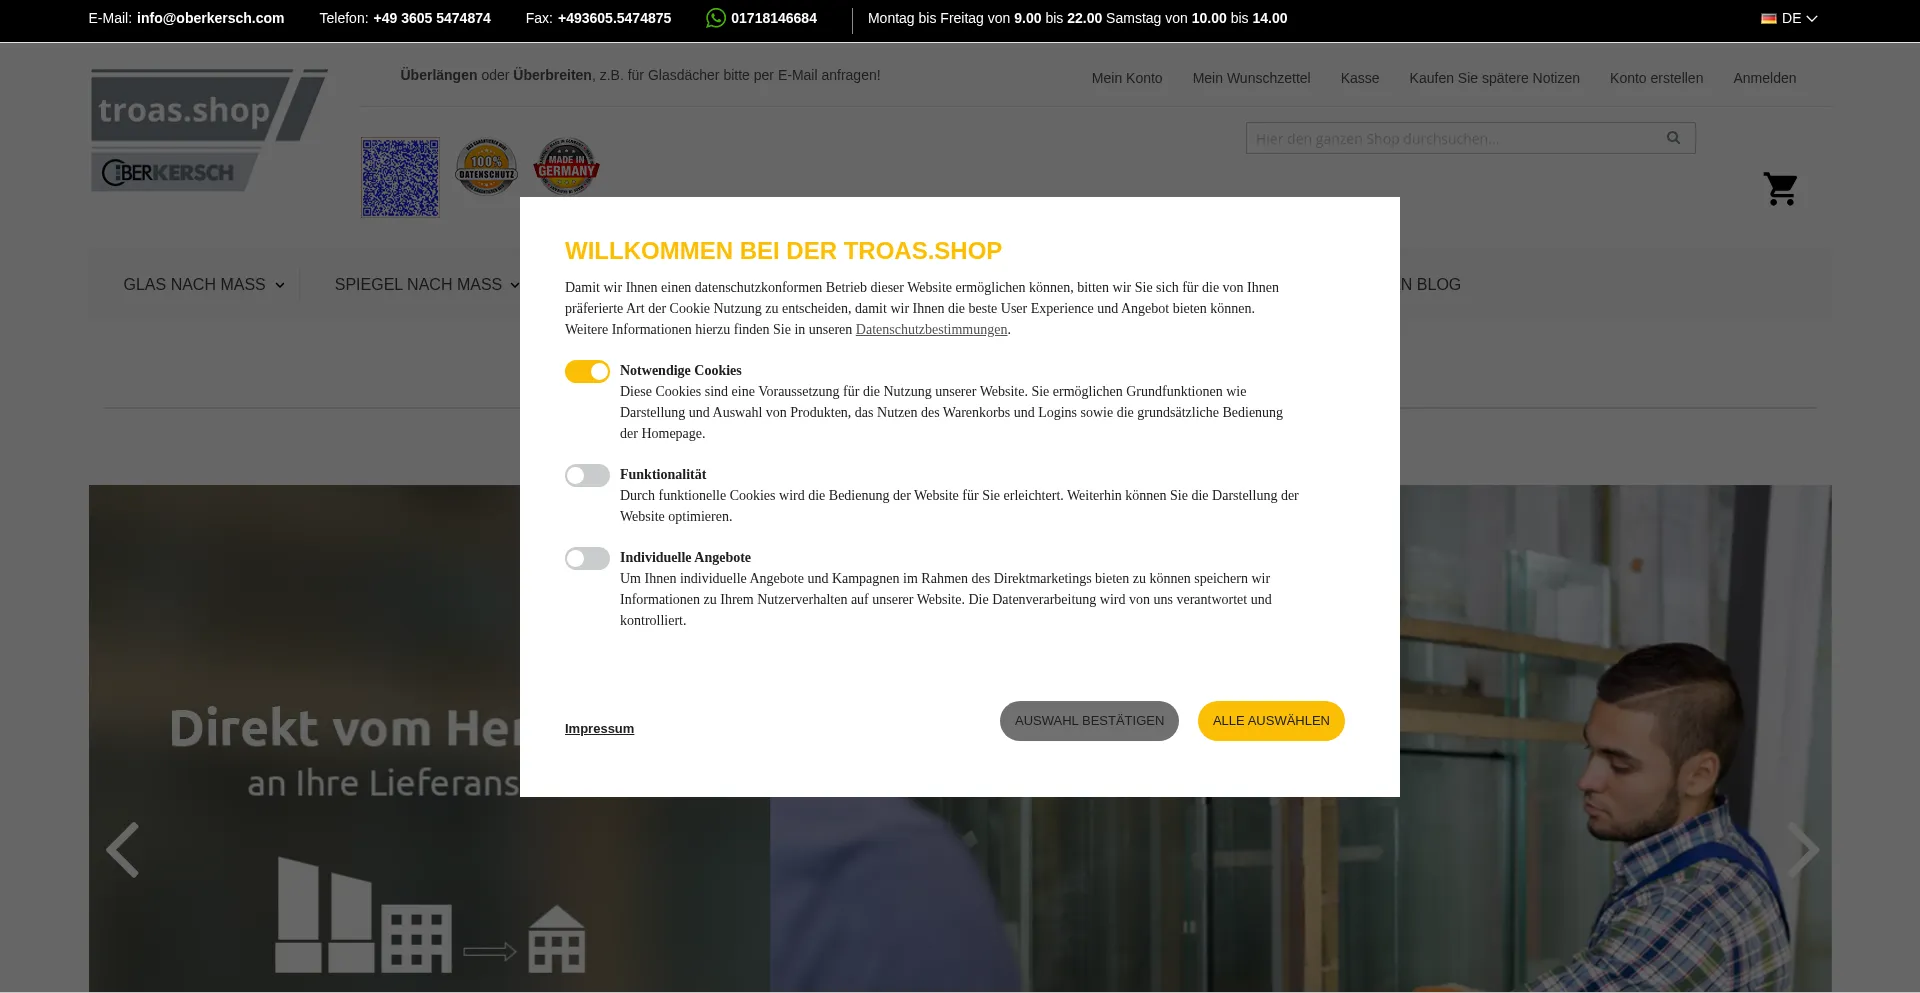The height and width of the screenshot is (993, 1920).
Task: Click the shop search input field
Action: 1450,138
